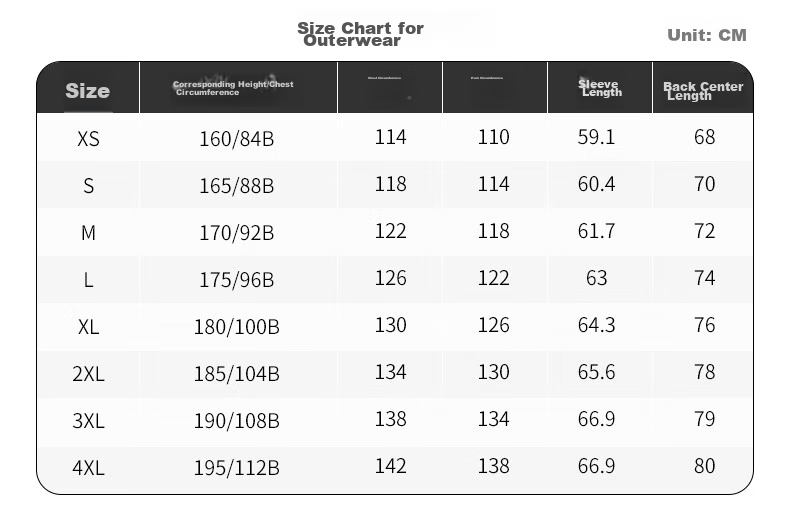Click the 170/92B height/chest cell
The height and width of the screenshot is (523, 790).
(236, 233)
